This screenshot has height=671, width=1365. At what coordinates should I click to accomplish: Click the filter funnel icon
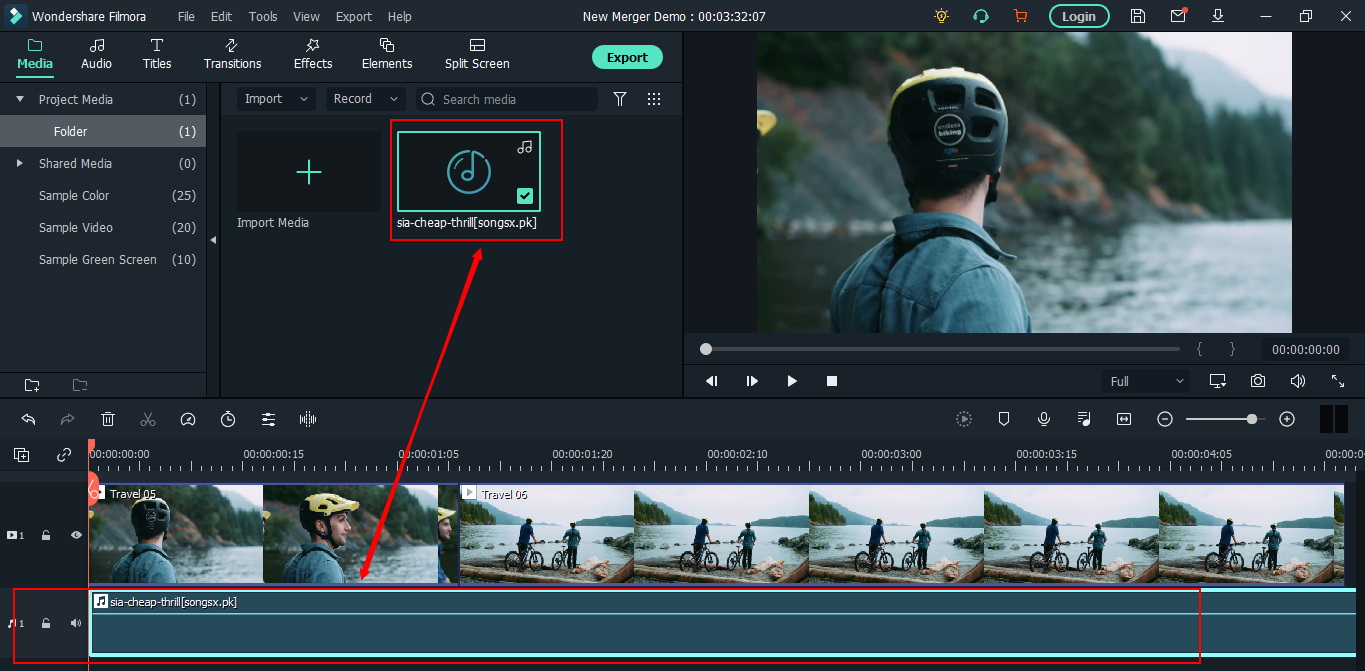pos(620,99)
